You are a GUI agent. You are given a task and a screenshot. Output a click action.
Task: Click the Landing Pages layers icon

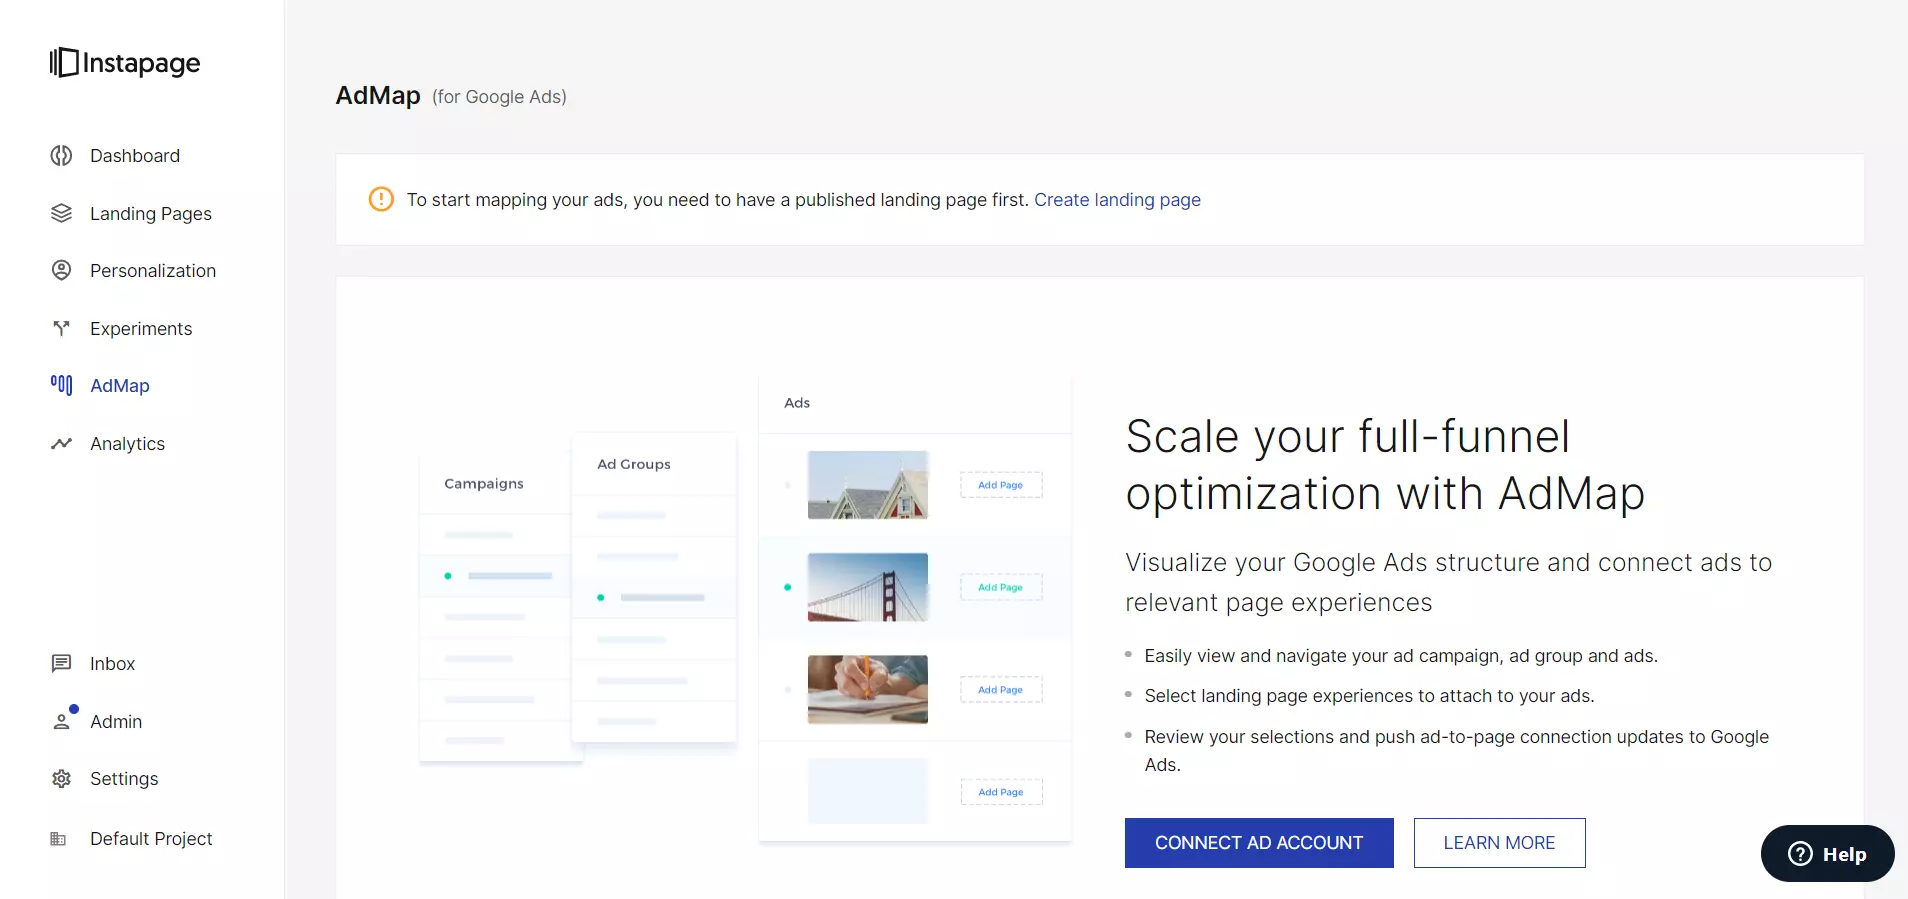click(x=61, y=213)
